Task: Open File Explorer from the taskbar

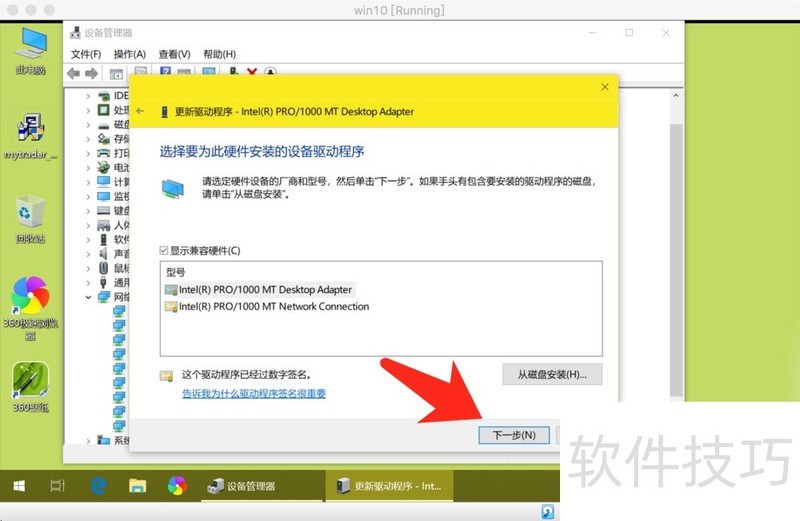Action: [137, 486]
